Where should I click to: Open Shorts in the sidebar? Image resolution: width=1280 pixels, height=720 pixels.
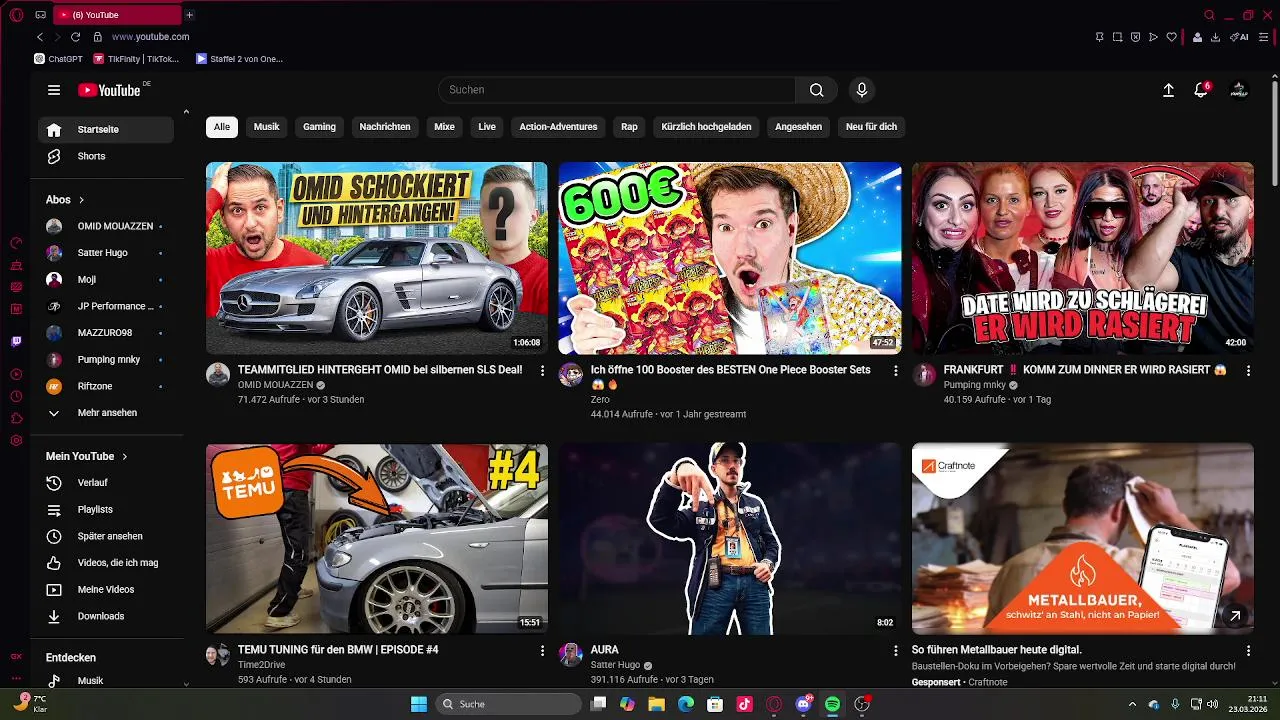[105, 156]
